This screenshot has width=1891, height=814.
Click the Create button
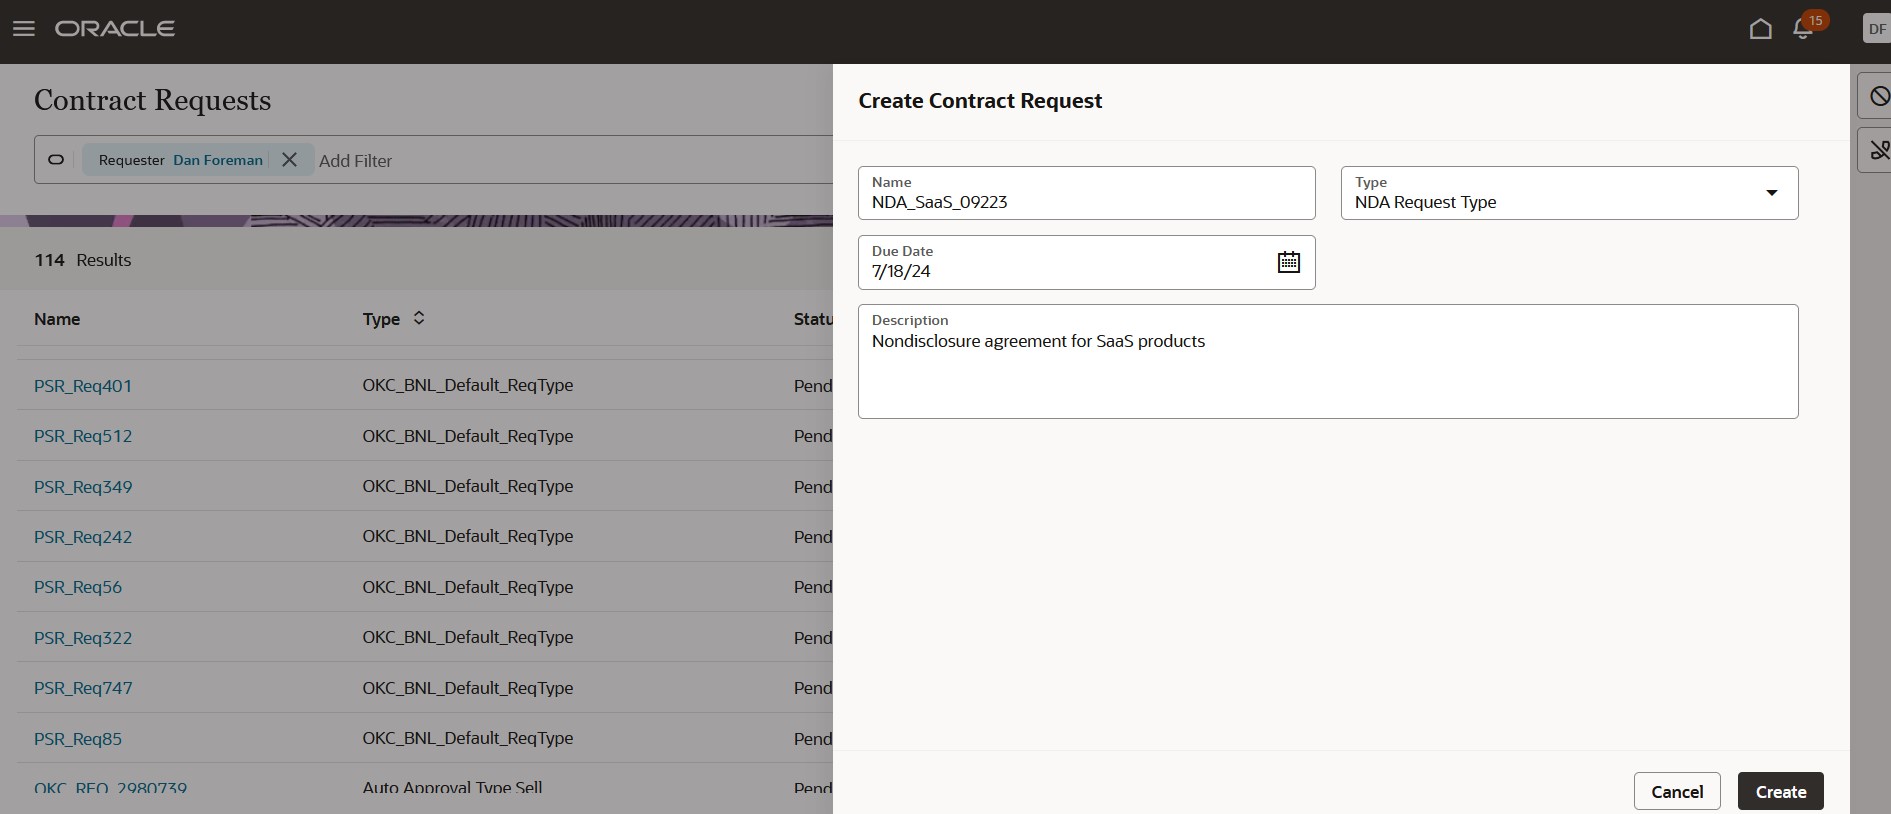[x=1780, y=791]
